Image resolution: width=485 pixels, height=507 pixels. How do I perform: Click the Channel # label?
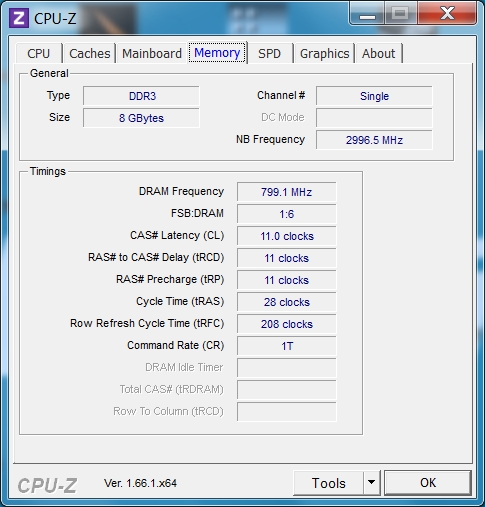coord(281,95)
